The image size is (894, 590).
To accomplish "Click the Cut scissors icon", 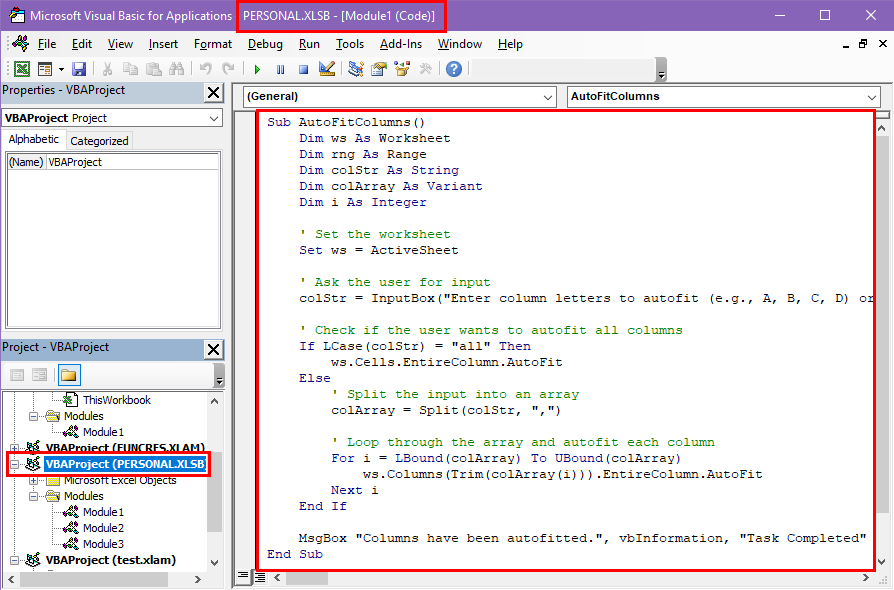I will point(107,70).
